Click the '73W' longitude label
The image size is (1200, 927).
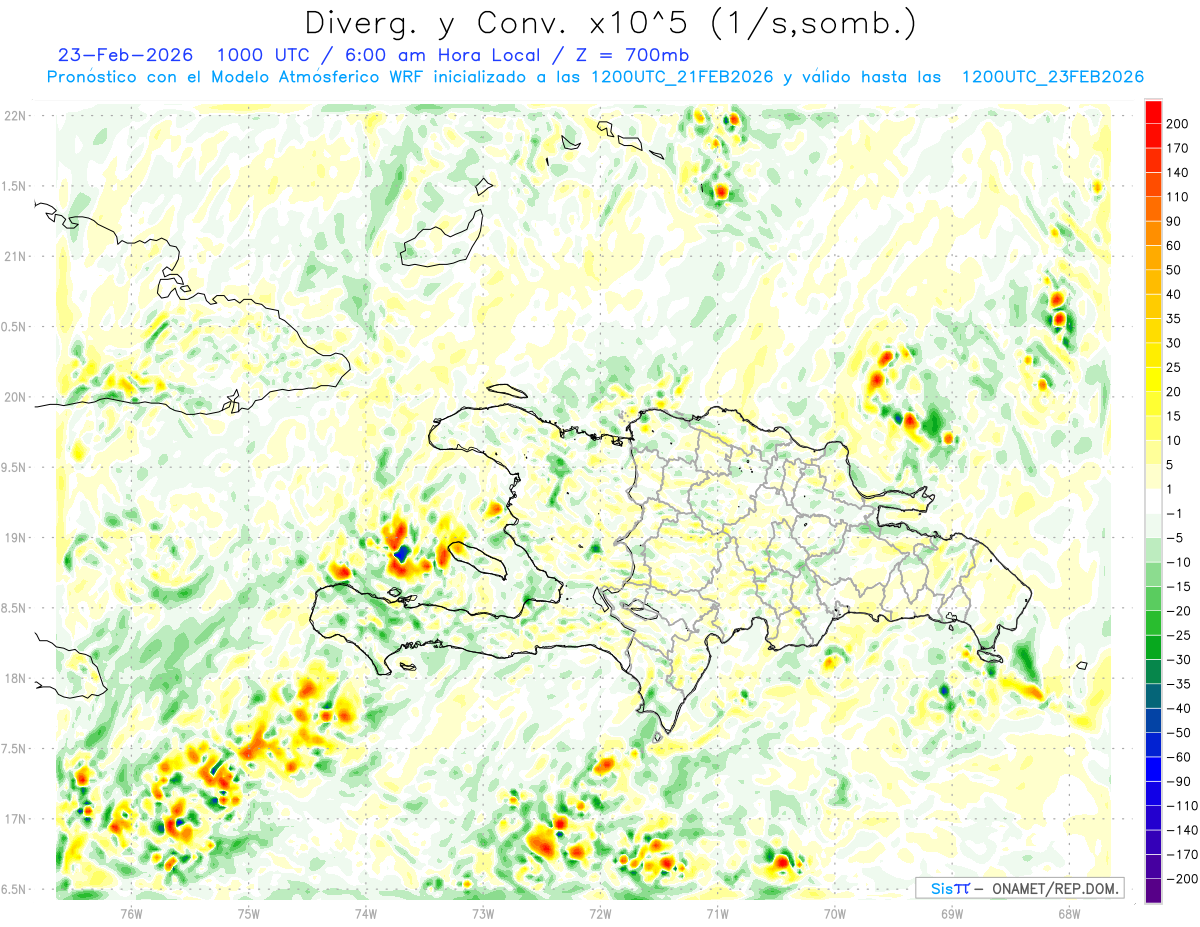click(x=483, y=912)
